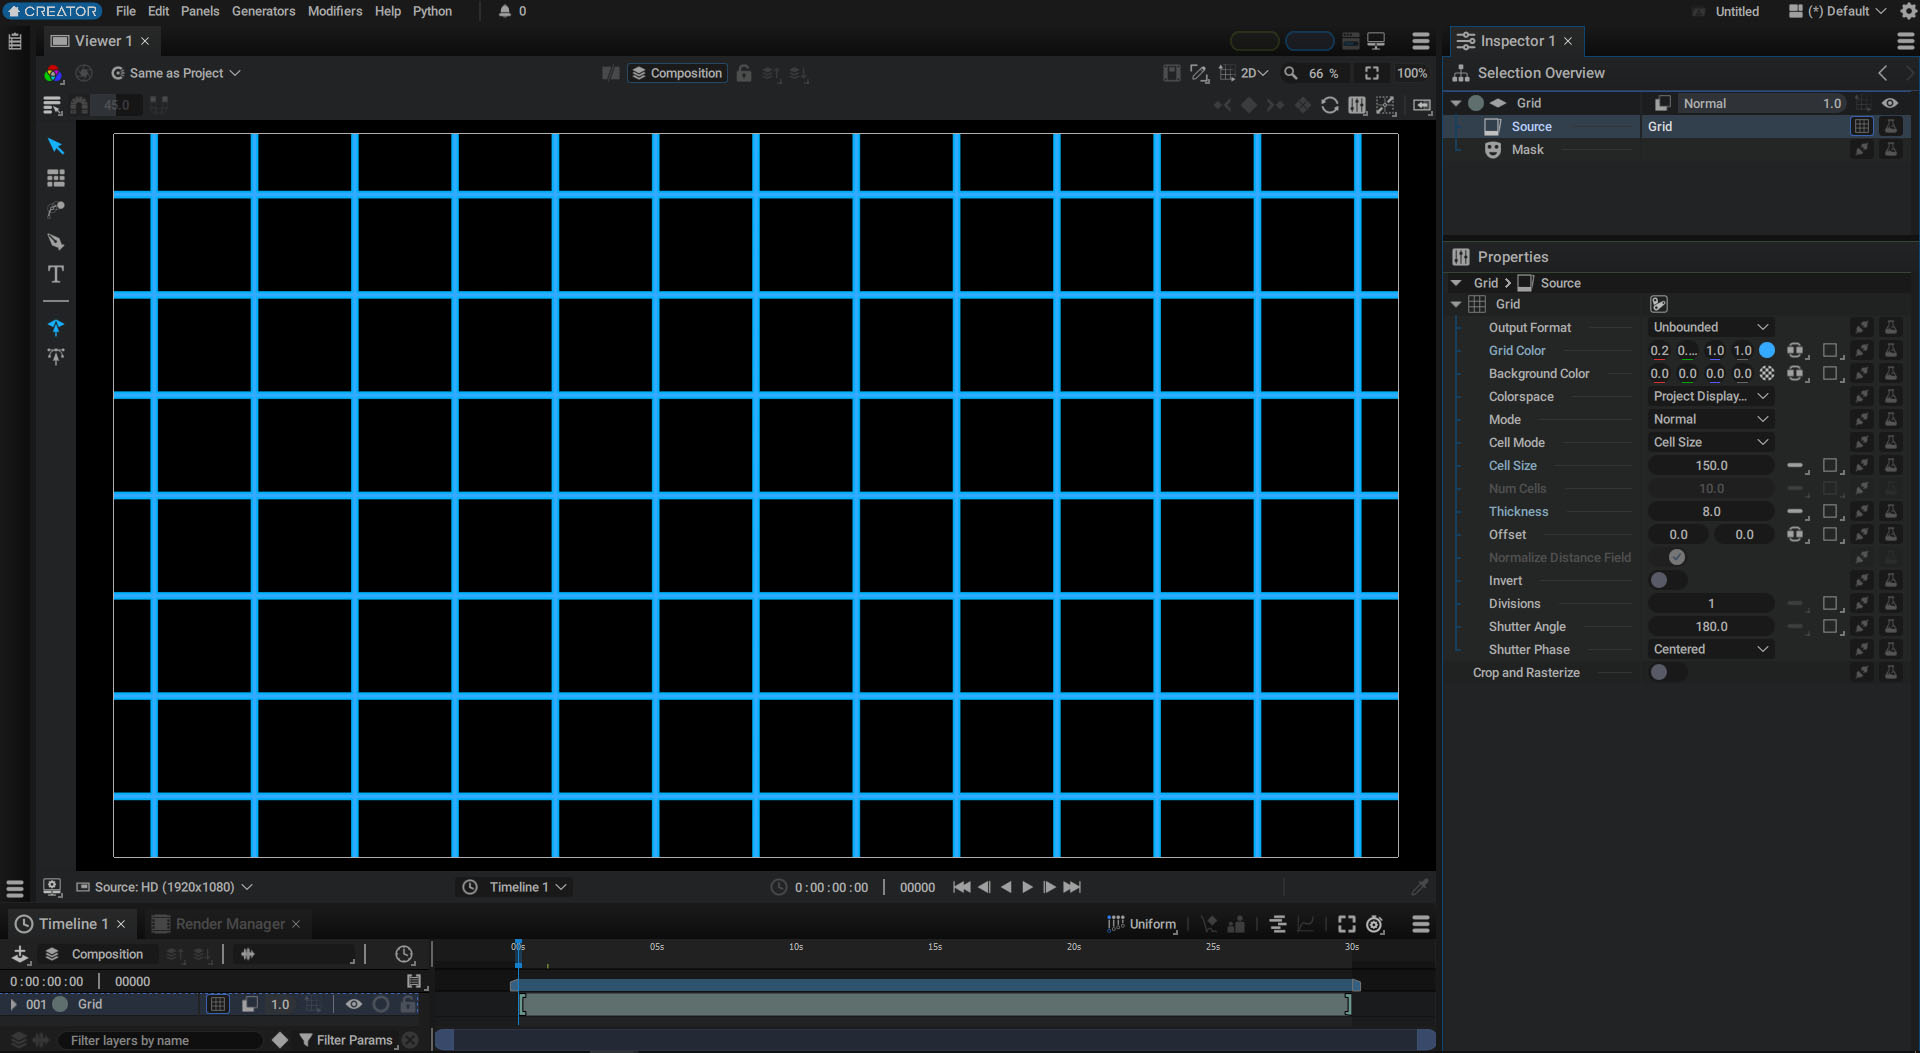Screen dimensions: 1920x1053
Task: Click the play forward button
Action: click(1027, 887)
